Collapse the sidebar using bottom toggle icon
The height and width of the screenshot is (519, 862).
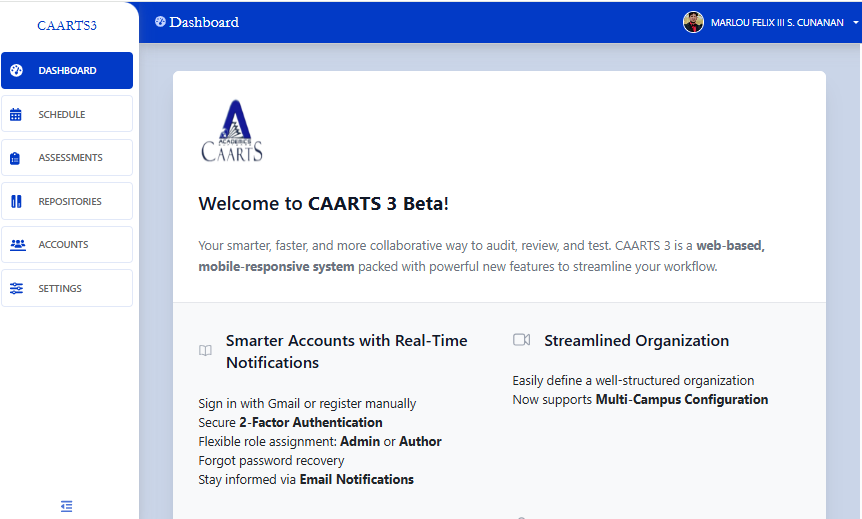click(67, 506)
